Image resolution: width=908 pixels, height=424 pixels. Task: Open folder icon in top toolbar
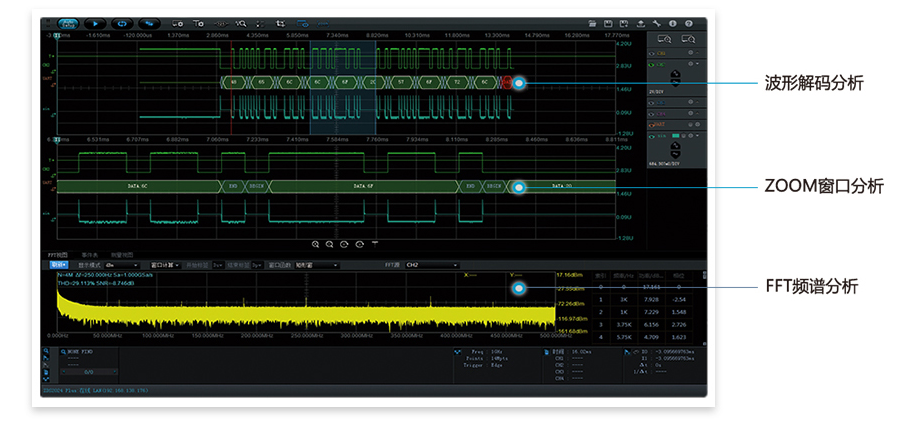tap(592, 24)
